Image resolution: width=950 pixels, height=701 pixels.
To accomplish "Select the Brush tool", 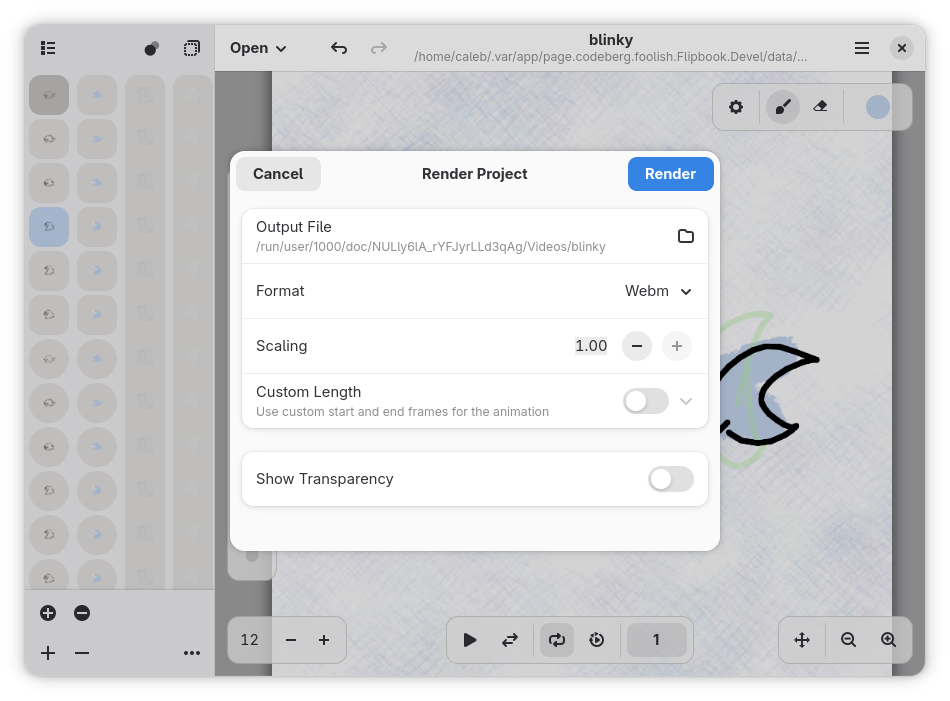I will (x=783, y=107).
